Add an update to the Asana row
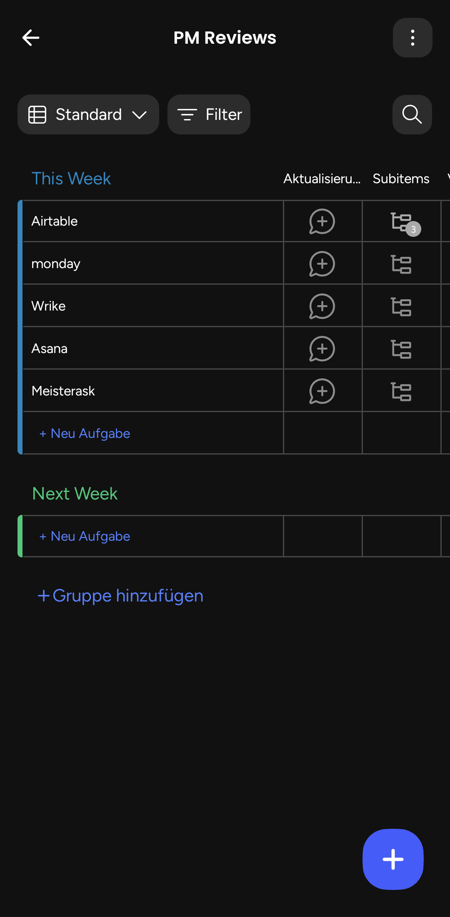Image resolution: width=450 pixels, height=917 pixels. coord(322,349)
